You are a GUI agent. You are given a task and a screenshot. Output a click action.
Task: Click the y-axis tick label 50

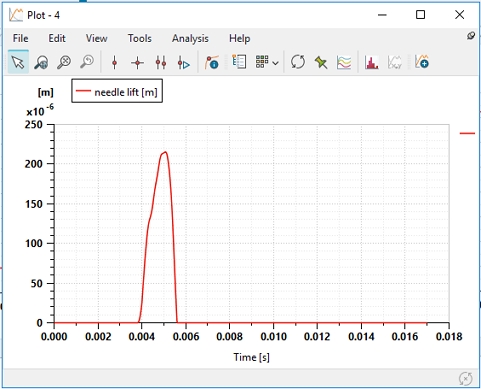click(37, 284)
